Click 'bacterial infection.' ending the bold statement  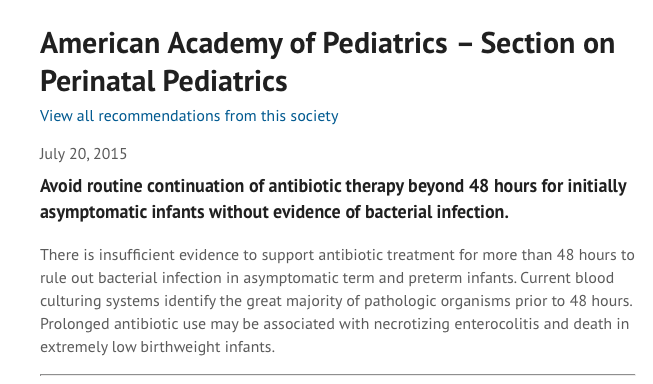pyautogui.click(x=437, y=212)
